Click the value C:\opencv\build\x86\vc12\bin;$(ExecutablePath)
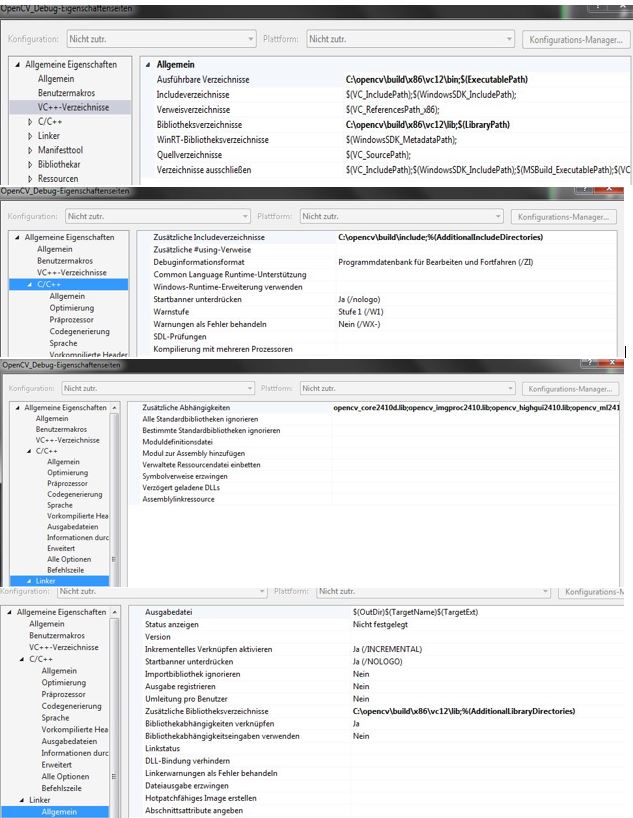This screenshot has width=633, height=818. coord(436,80)
